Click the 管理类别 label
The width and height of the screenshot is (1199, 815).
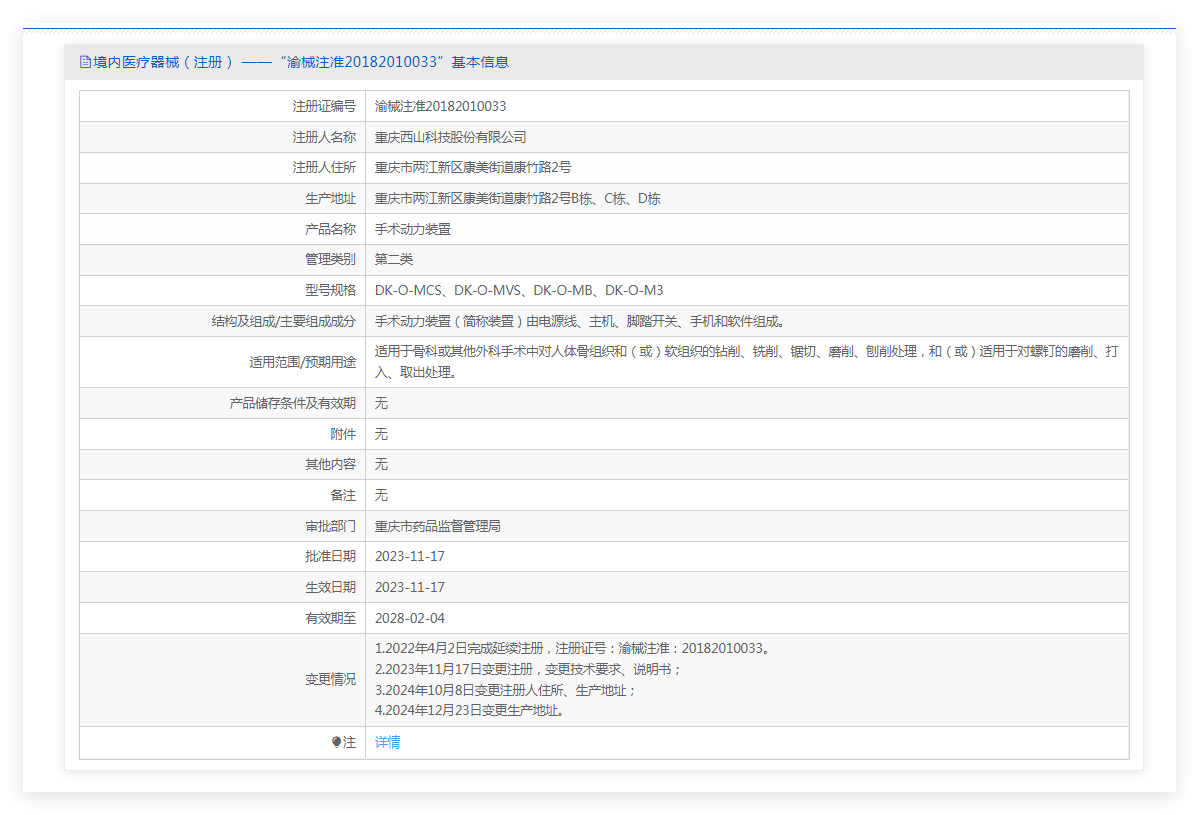coord(330,259)
